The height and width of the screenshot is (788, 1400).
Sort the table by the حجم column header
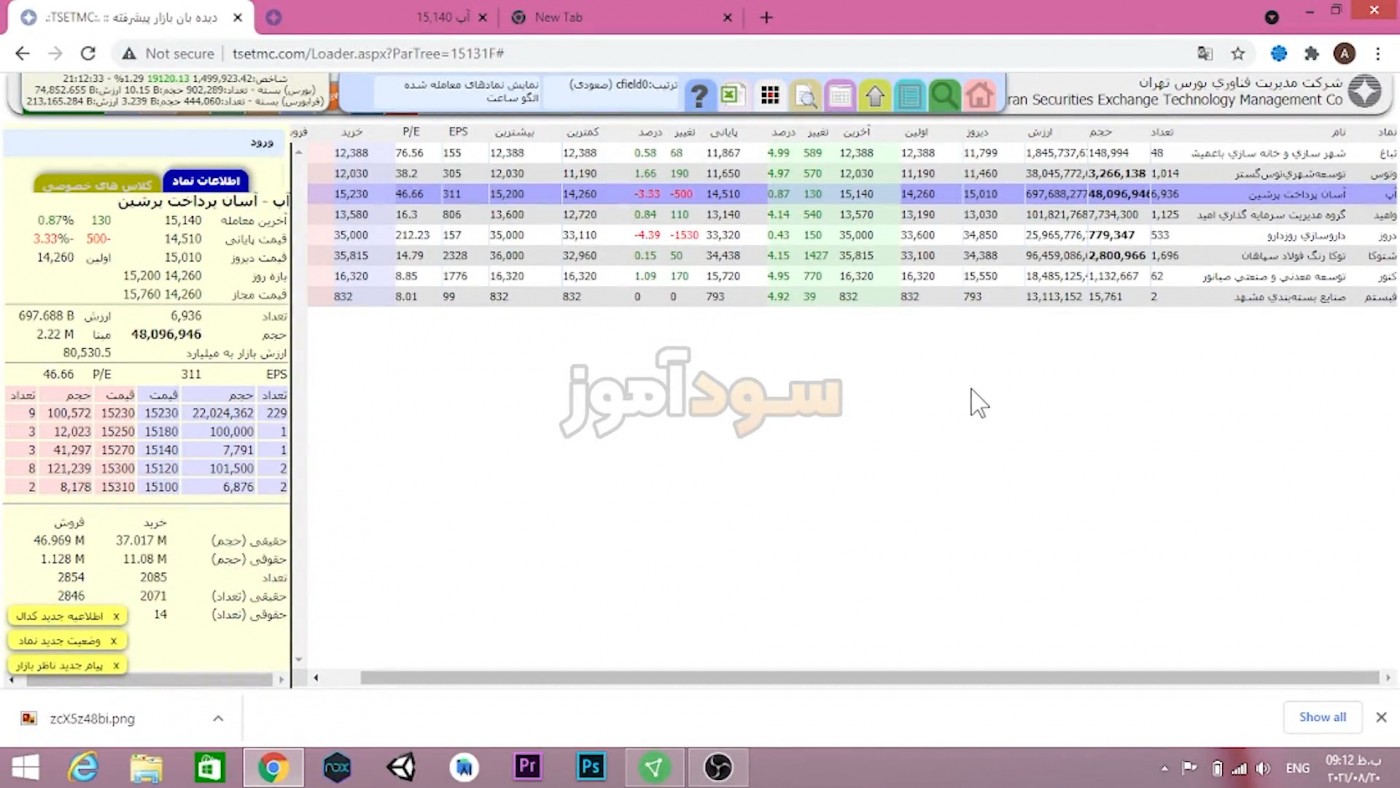point(1100,132)
